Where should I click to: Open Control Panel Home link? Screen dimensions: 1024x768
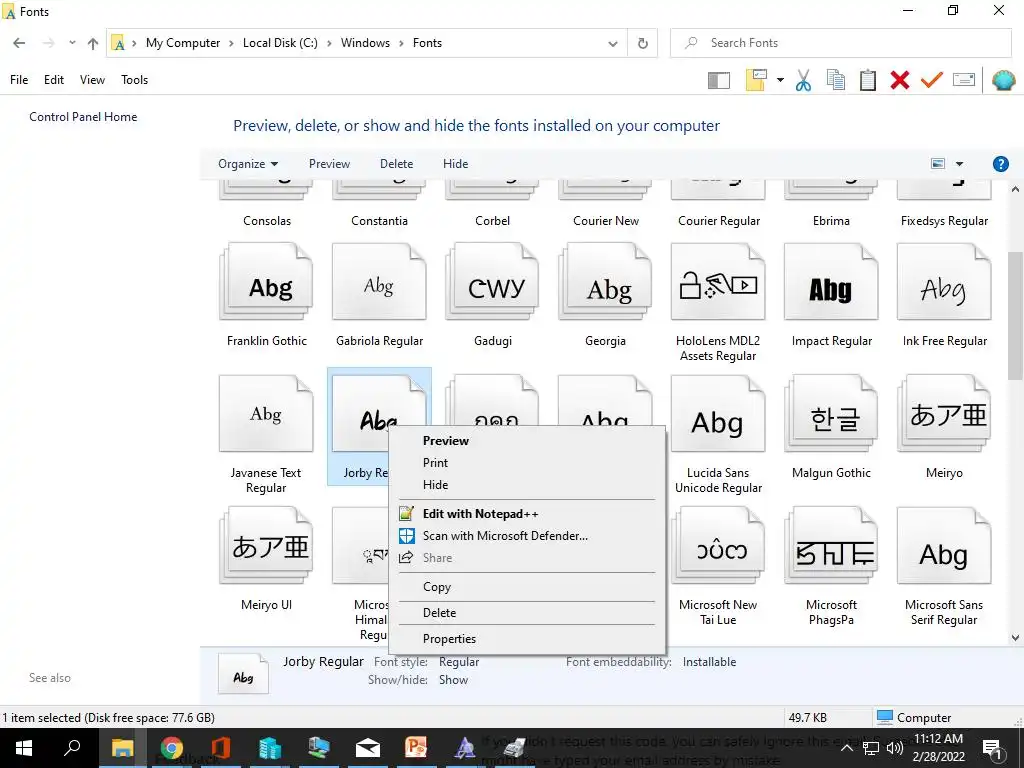coord(83,117)
